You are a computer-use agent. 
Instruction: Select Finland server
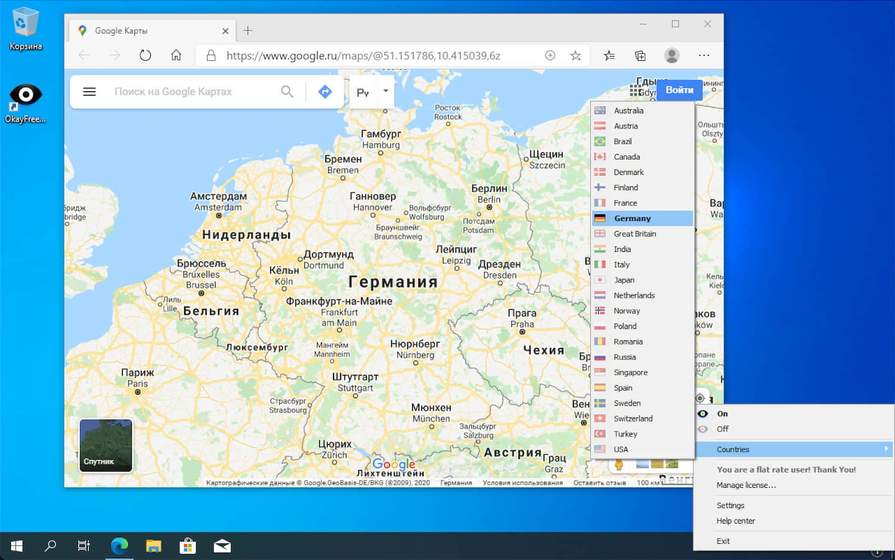tap(643, 188)
